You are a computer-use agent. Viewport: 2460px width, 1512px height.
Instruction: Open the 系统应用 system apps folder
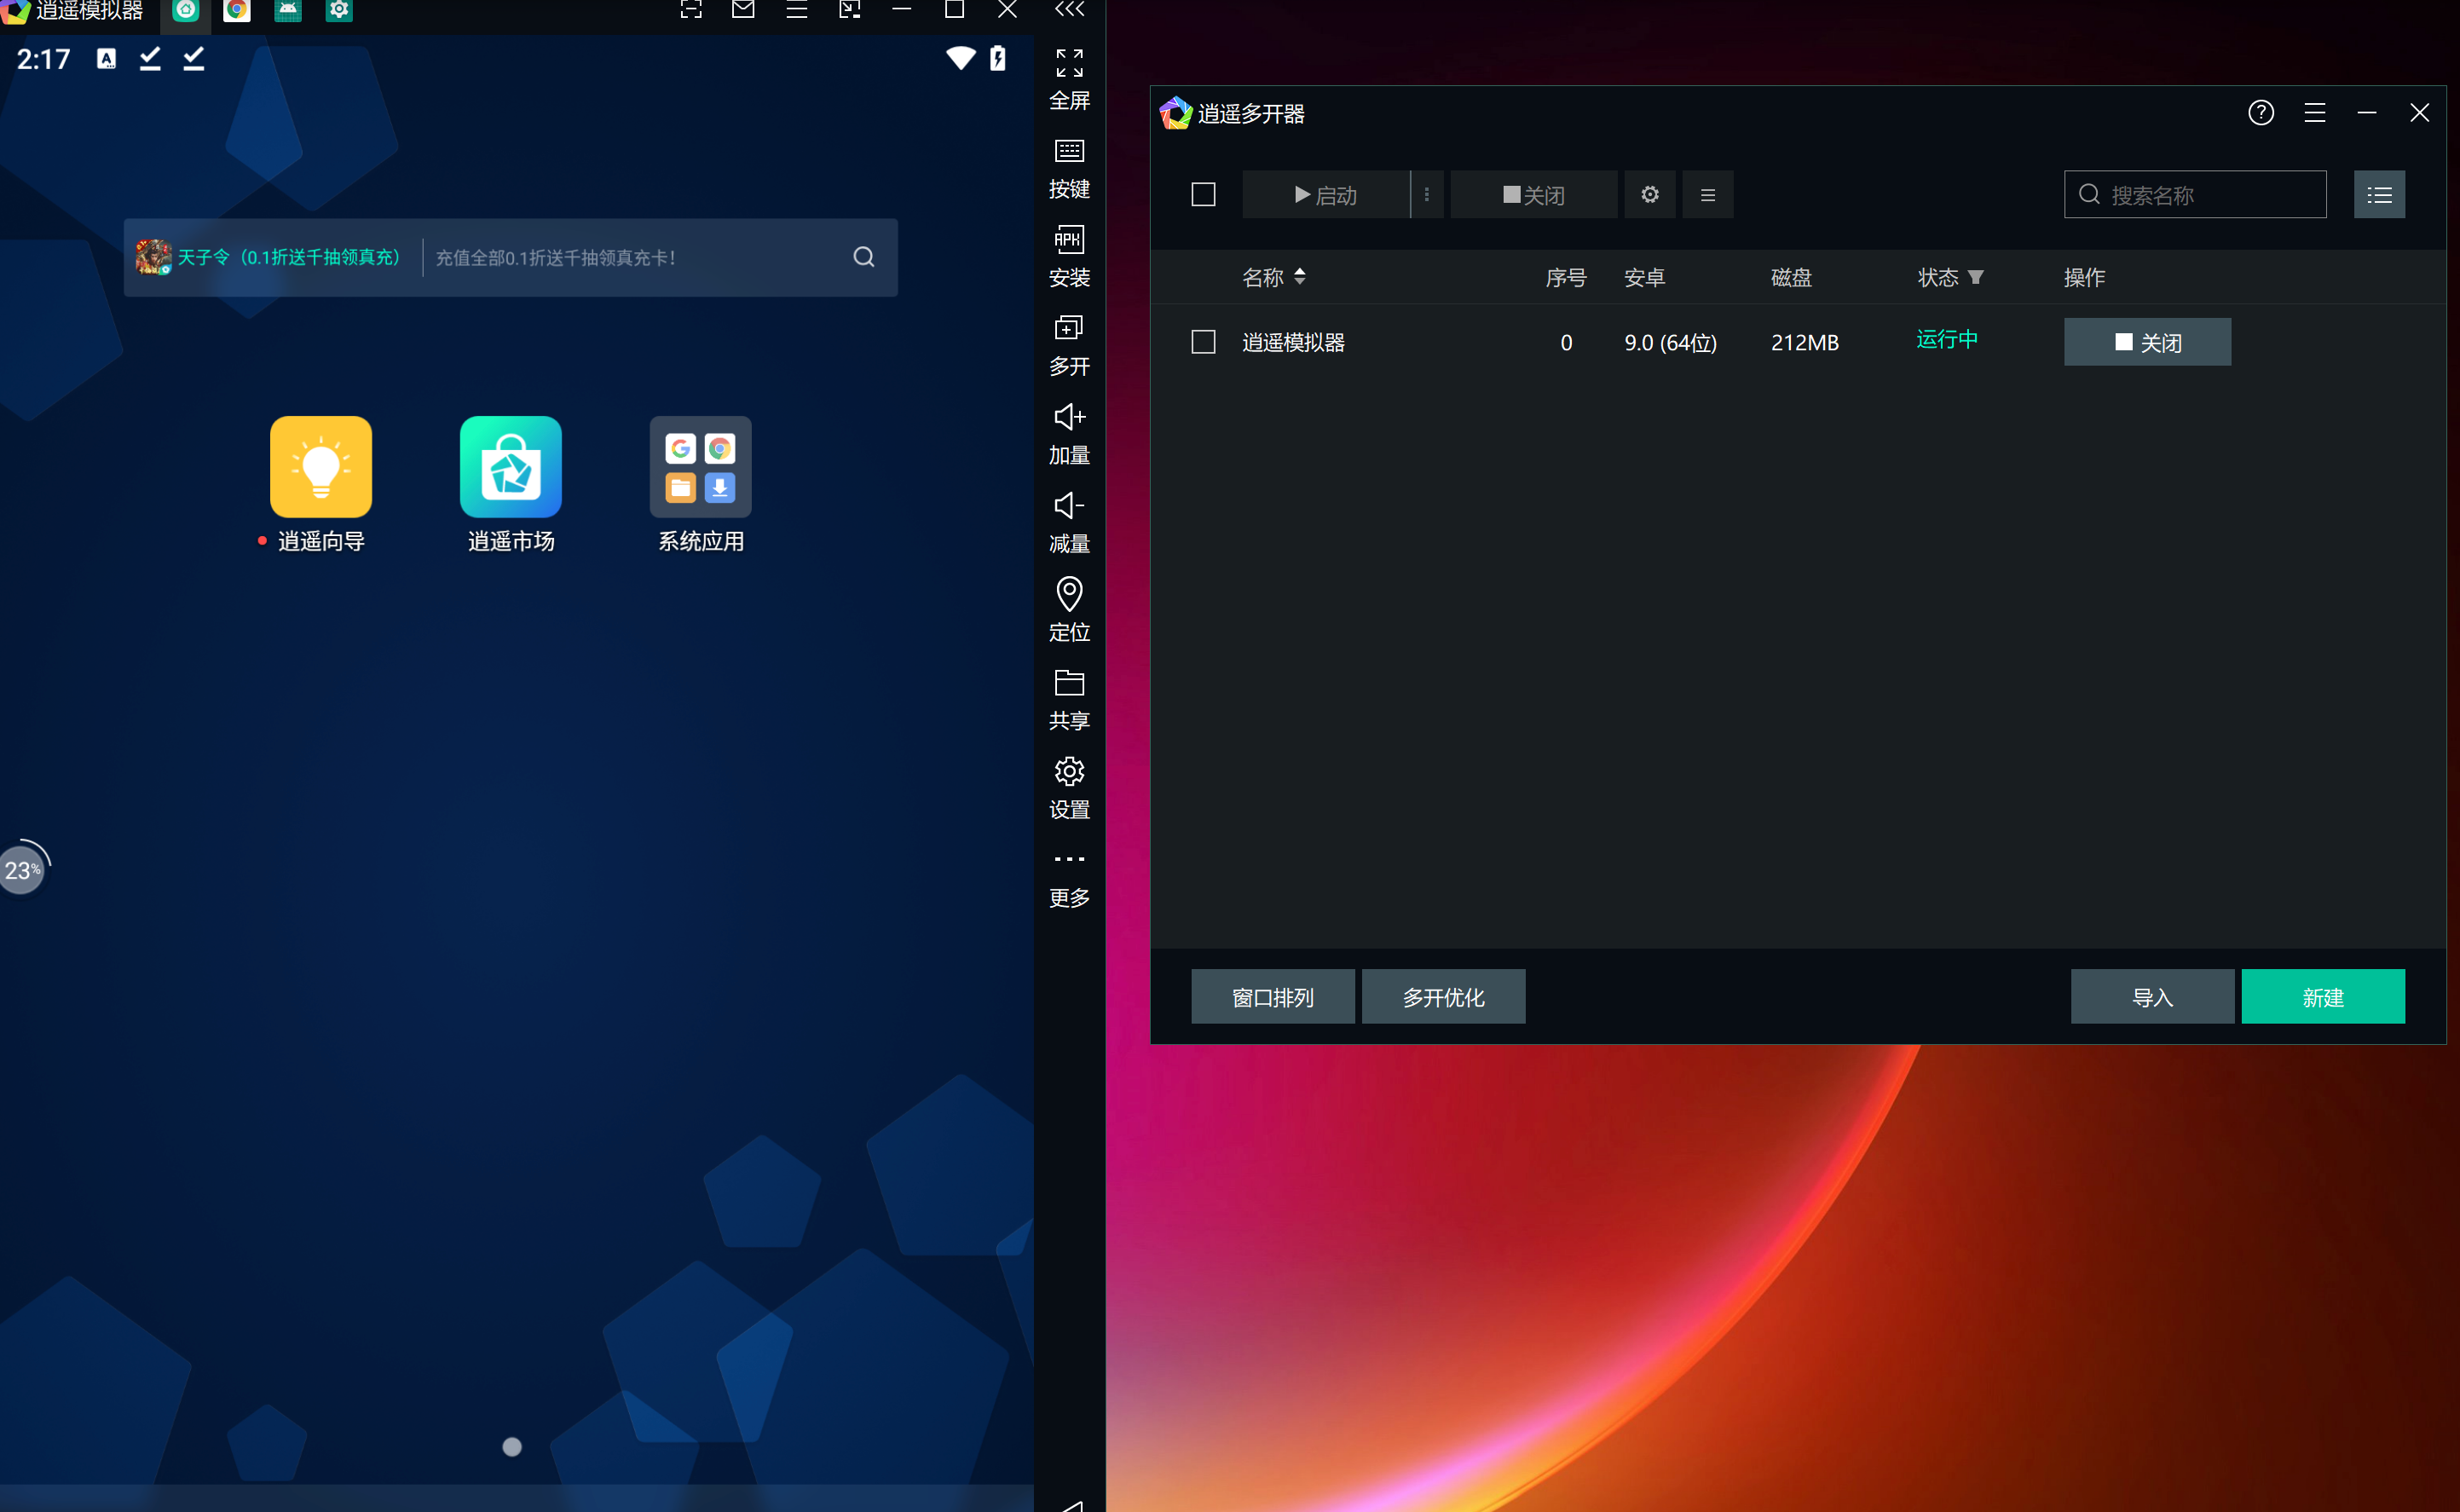(x=701, y=467)
